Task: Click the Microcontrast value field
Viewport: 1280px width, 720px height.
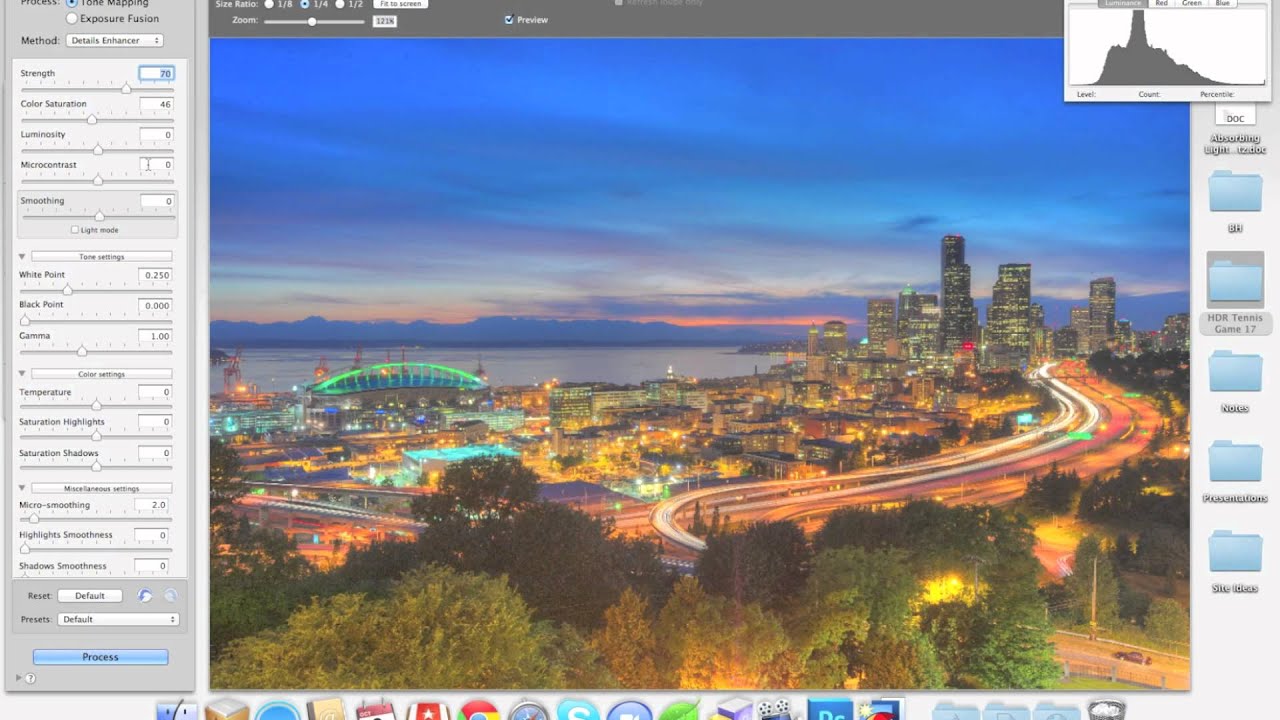Action: tap(156, 164)
